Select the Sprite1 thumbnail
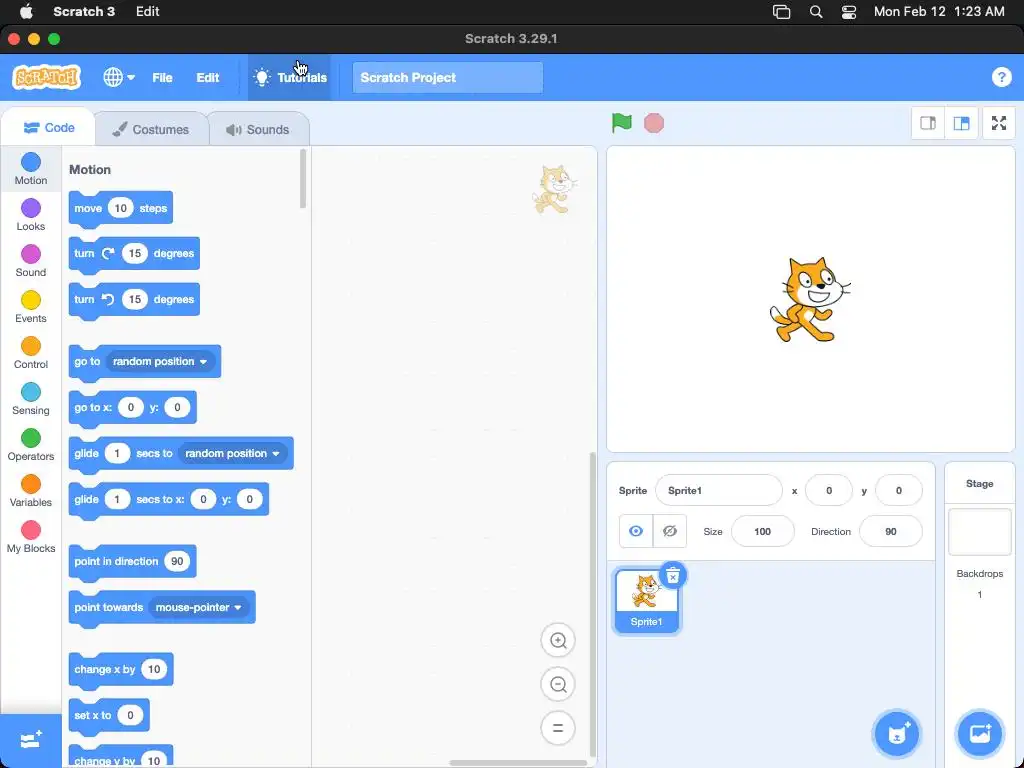 pos(647,601)
